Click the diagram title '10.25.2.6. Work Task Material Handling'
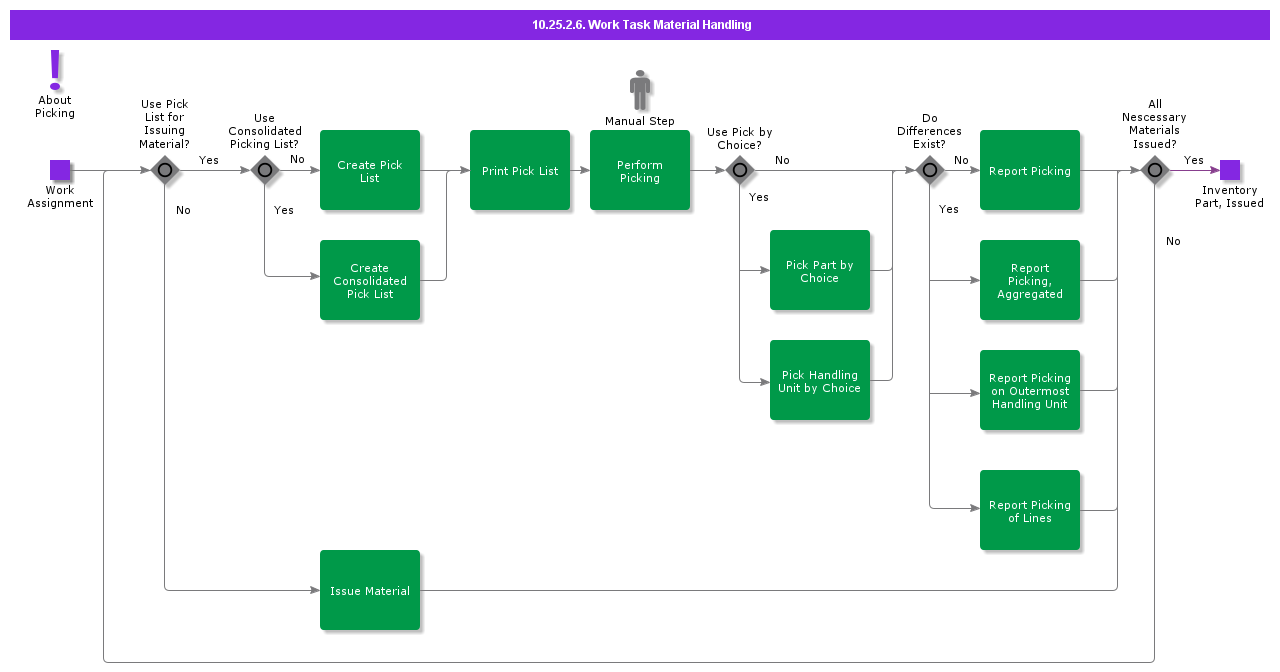 click(642, 25)
